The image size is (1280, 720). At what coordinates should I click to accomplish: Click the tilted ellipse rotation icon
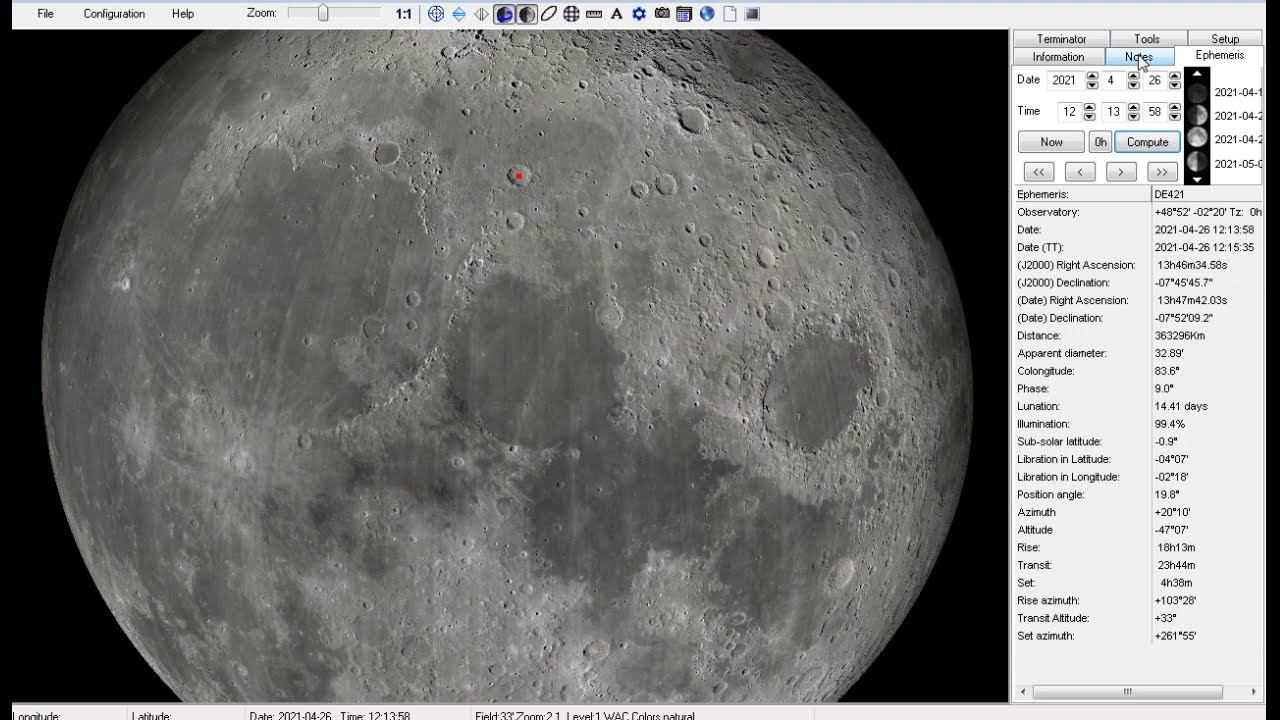point(549,14)
